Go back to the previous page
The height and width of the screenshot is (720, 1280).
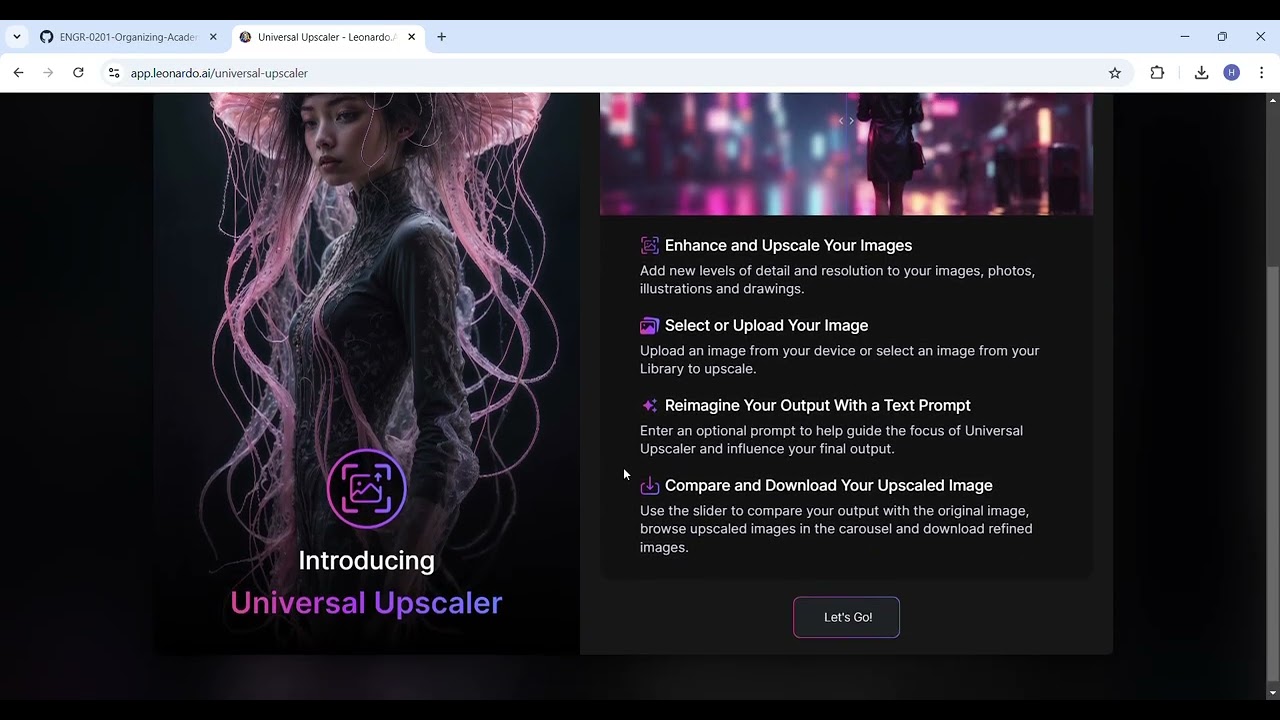tap(18, 73)
